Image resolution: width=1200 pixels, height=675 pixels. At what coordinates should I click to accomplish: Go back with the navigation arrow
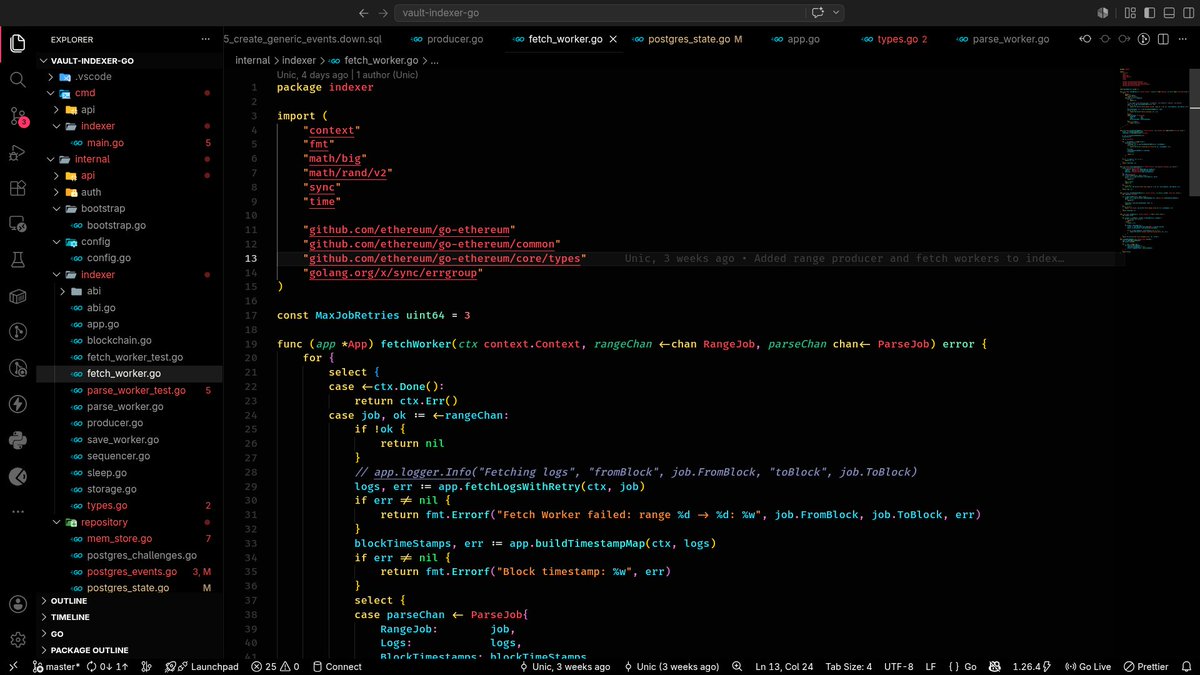click(364, 13)
